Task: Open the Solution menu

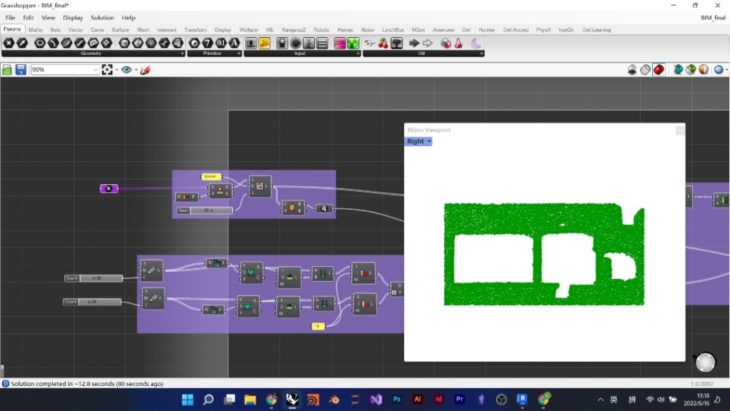Action: tap(102, 18)
